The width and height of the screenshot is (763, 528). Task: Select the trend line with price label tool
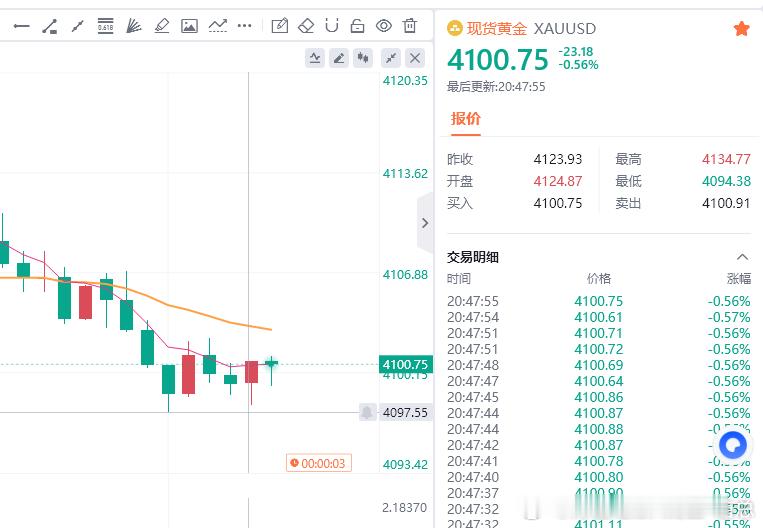tap(50, 26)
